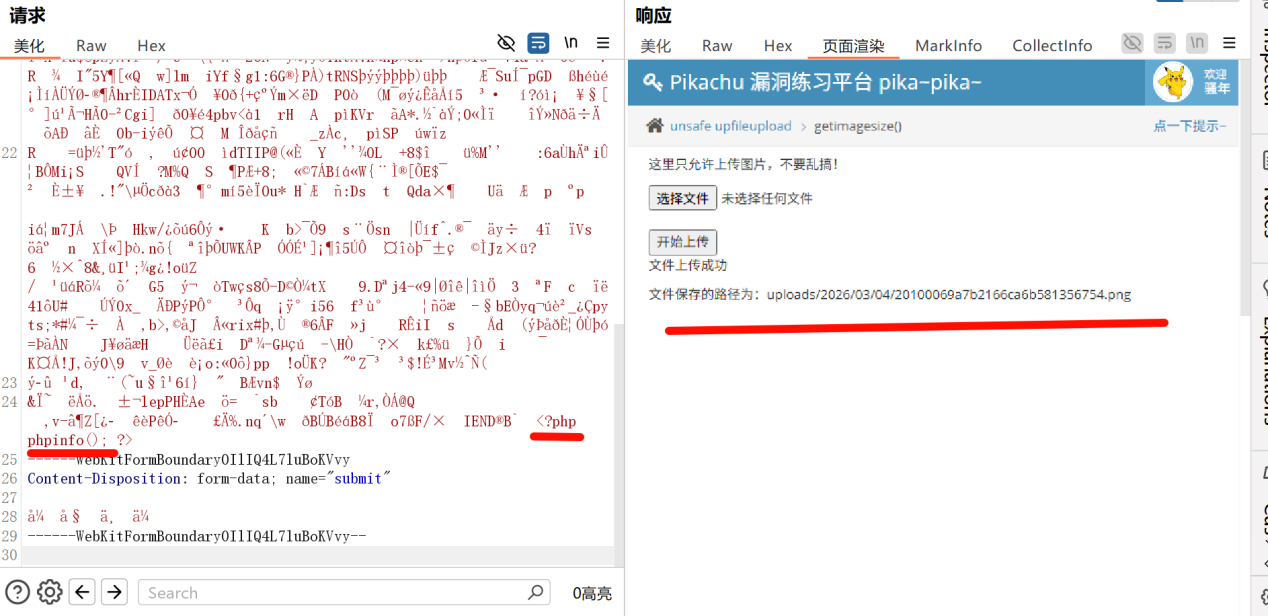
Task: Click the 请求 panel title
Action: (x=27, y=14)
